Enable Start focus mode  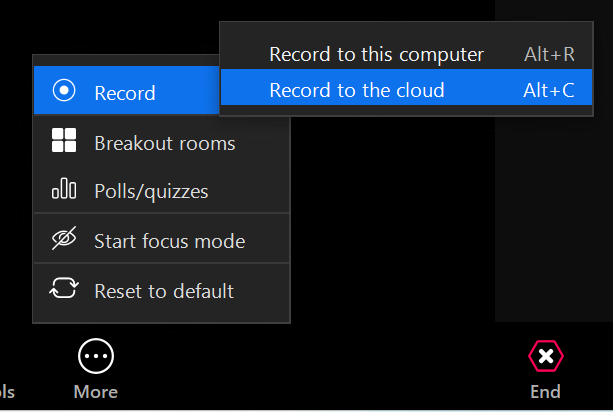[x=169, y=241]
